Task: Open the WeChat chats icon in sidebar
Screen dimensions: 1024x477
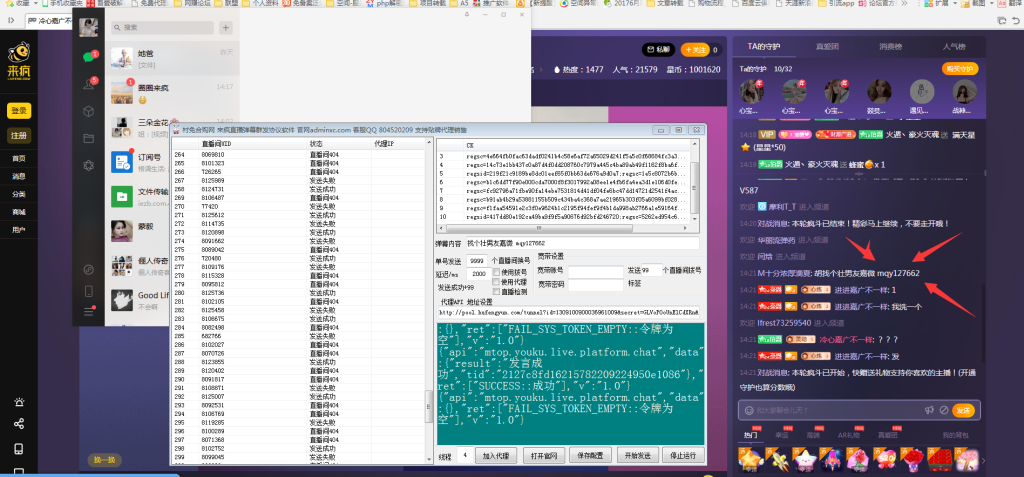Action: pyautogui.click(x=88, y=58)
